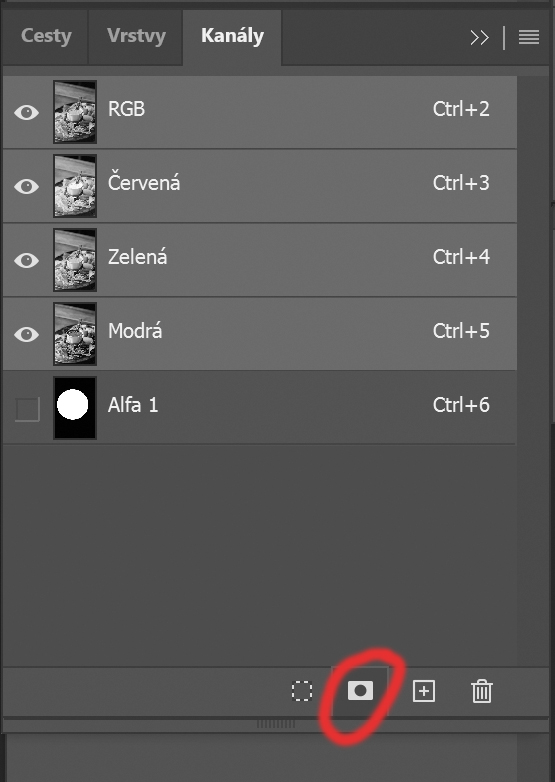This screenshot has height=782, width=555.
Task: Toggle visibility of Červená channel
Action: coord(26,186)
